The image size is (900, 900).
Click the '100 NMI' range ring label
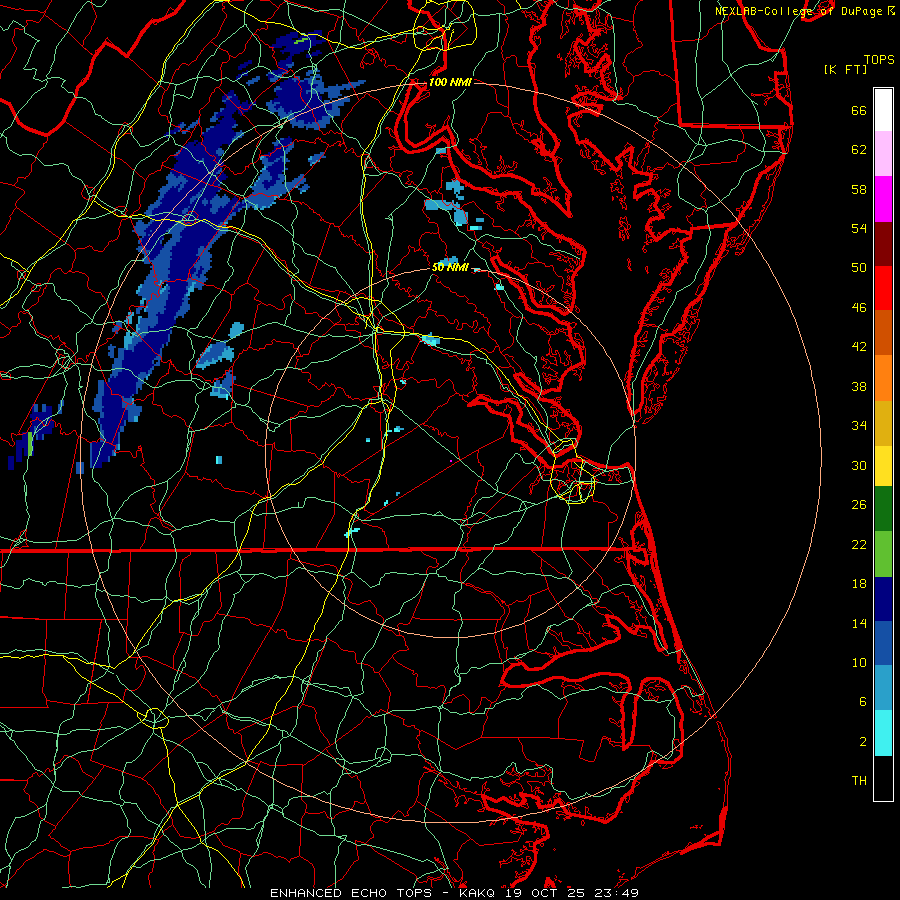450,82
